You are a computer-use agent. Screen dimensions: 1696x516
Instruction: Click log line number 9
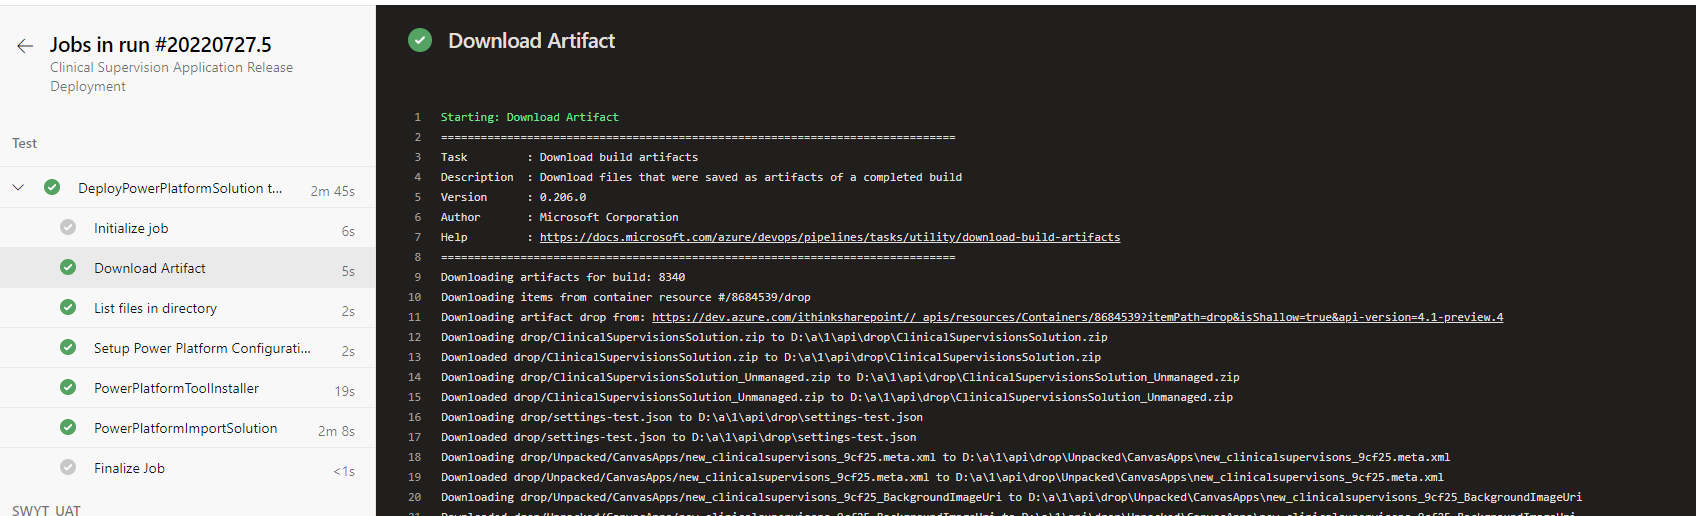(417, 277)
